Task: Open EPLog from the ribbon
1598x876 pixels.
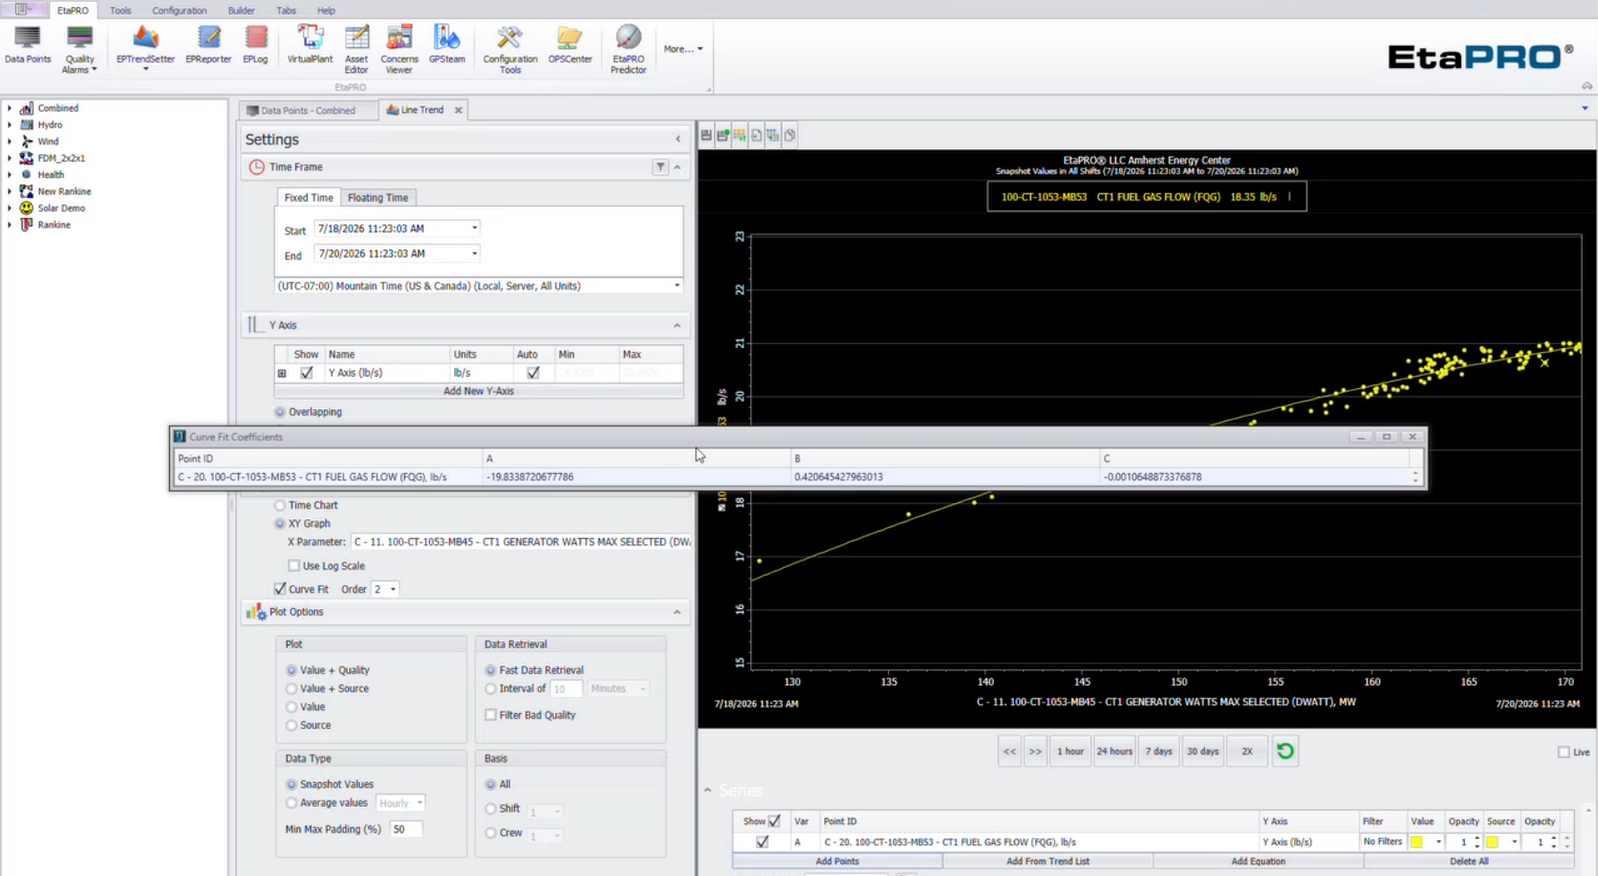Action: (x=256, y=46)
